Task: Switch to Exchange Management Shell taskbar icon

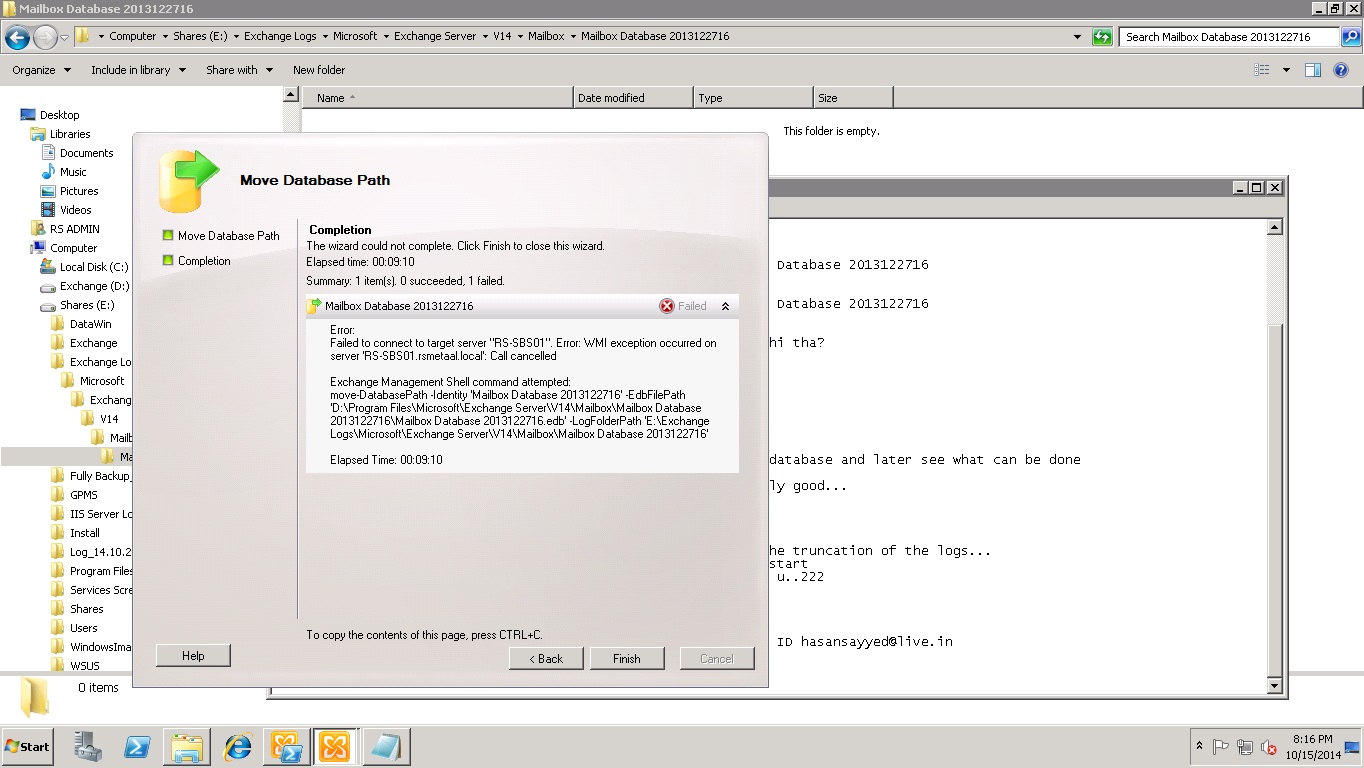Action: click(286, 747)
